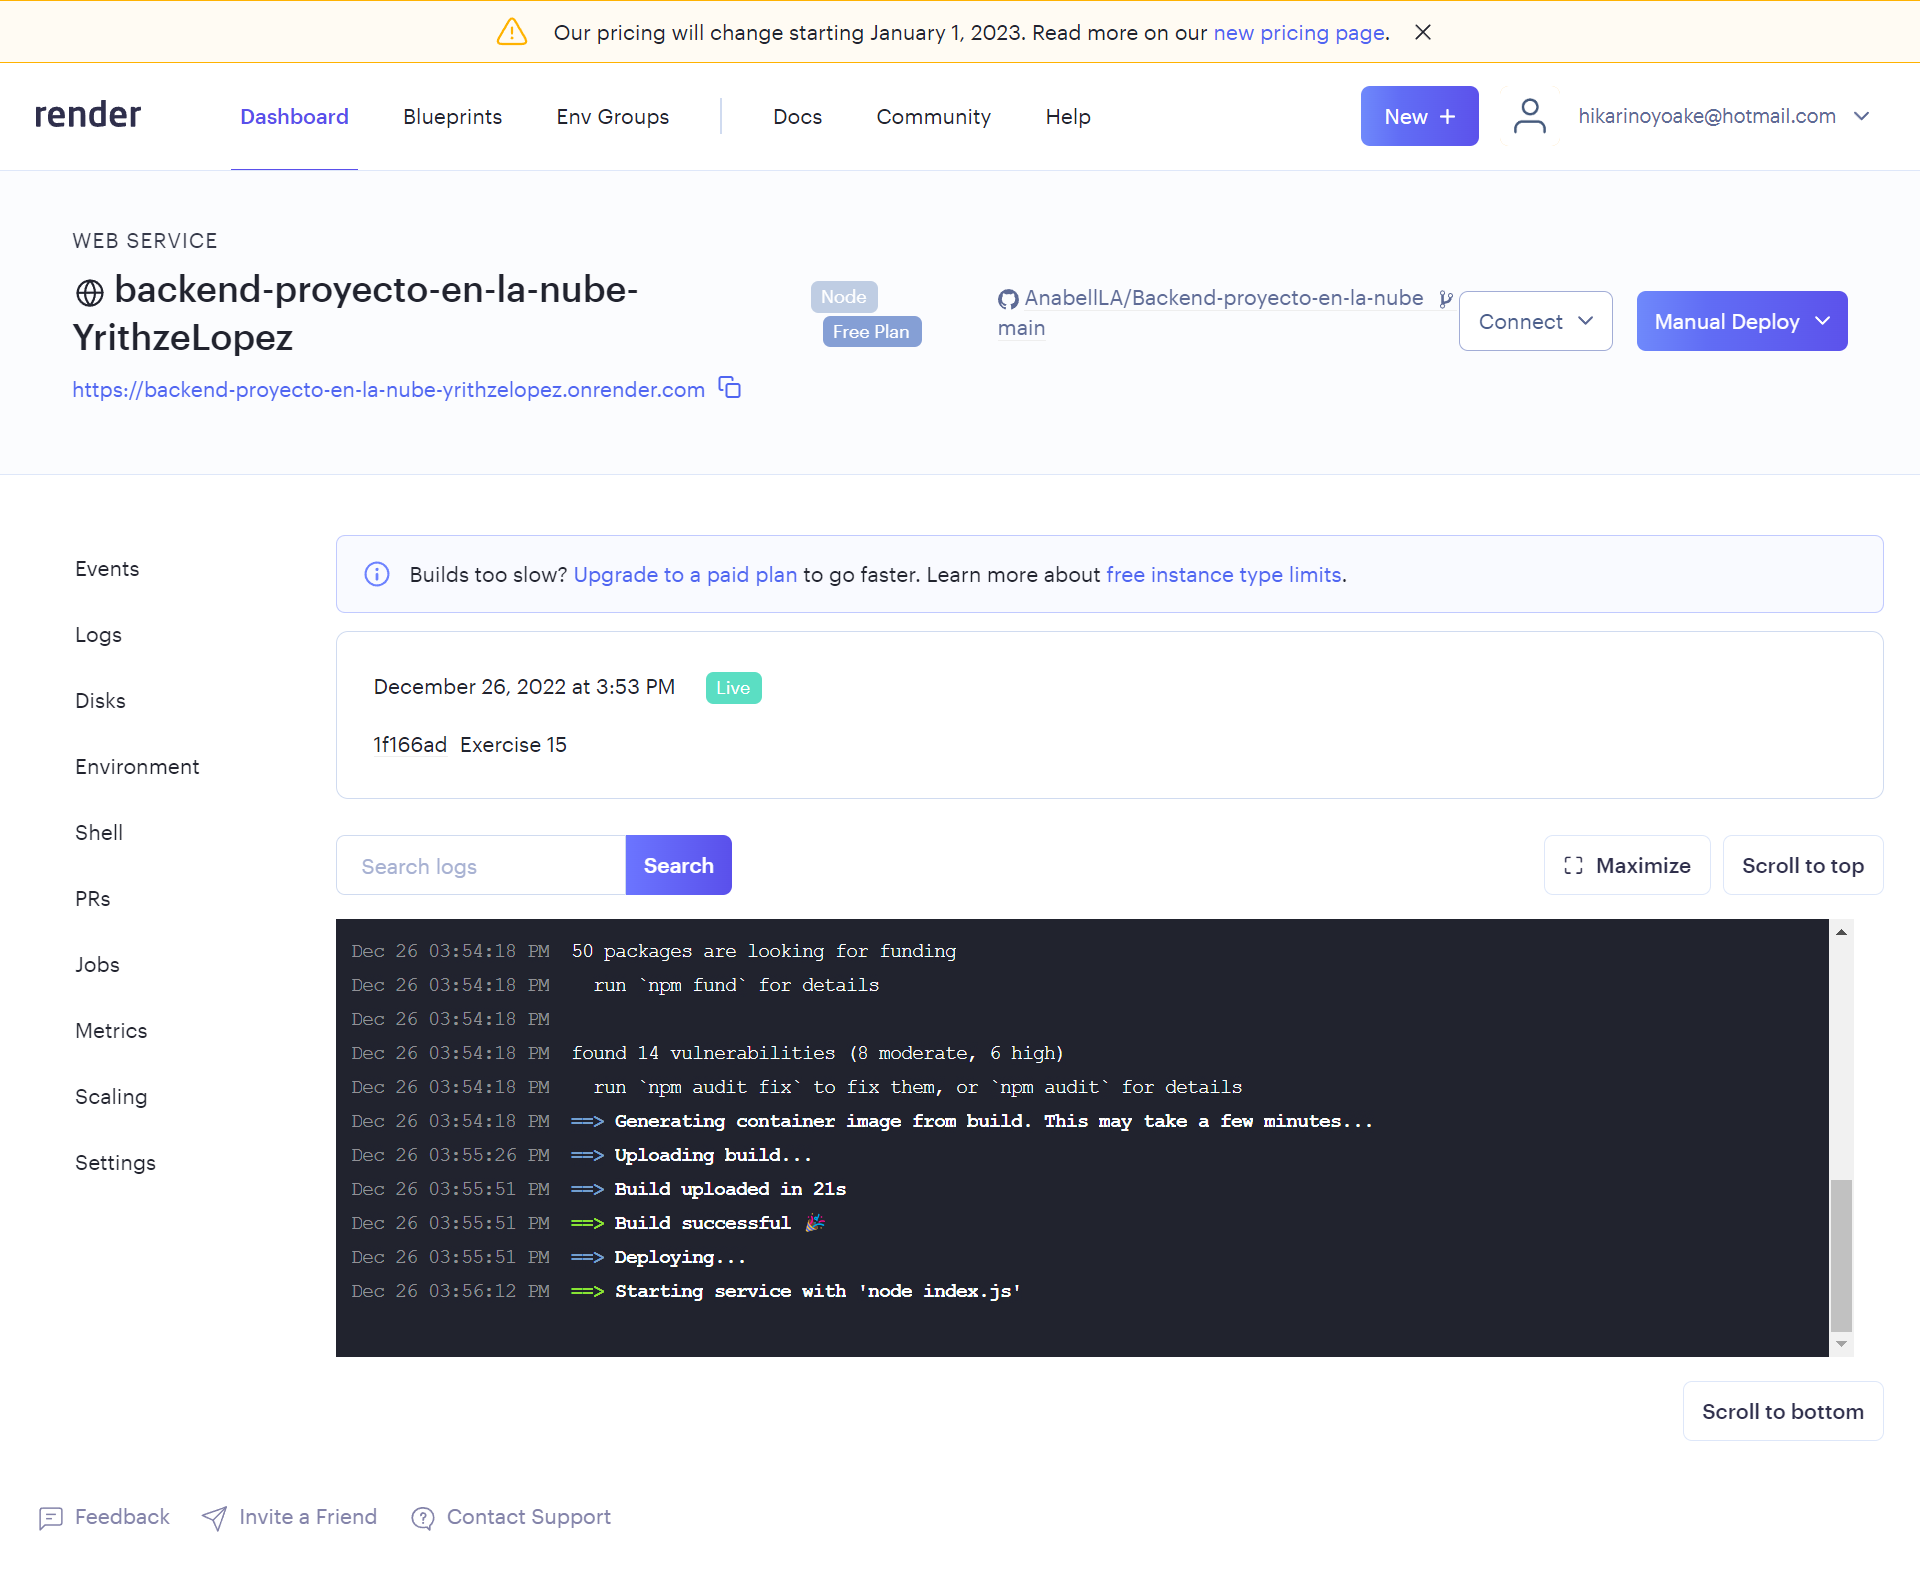Screen dimensions: 1920x1582
Task: Open the Connect dropdown
Action: click(x=1535, y=321)
